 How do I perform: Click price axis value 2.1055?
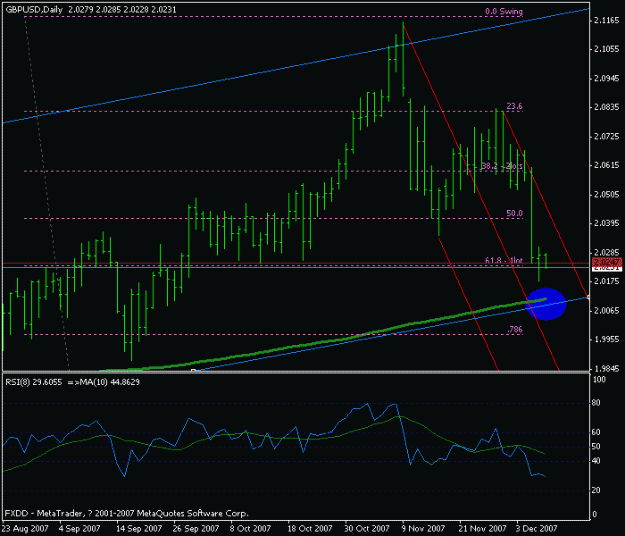point(607,49)
